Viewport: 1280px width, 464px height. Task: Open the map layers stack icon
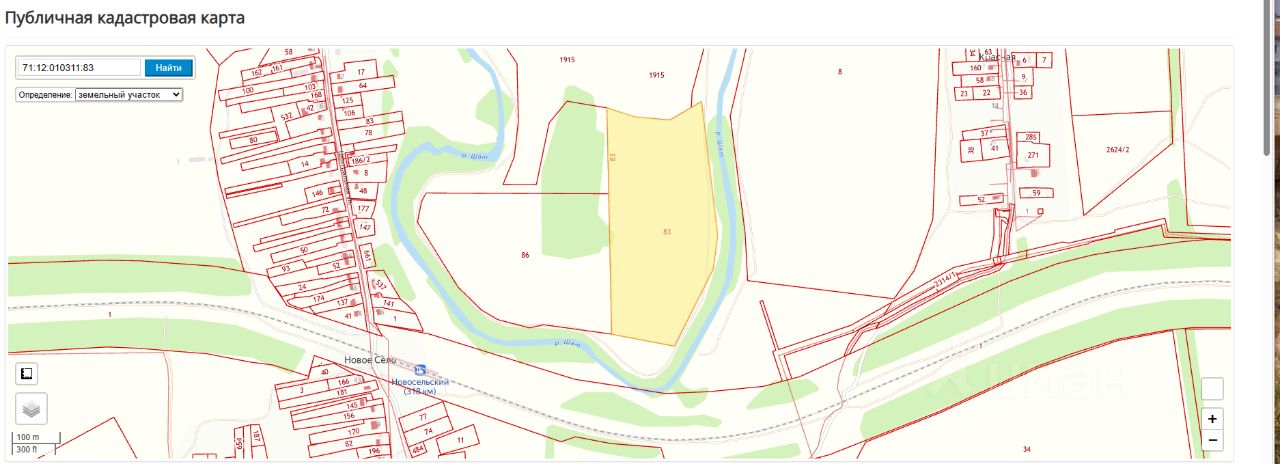tap(31, 409)
